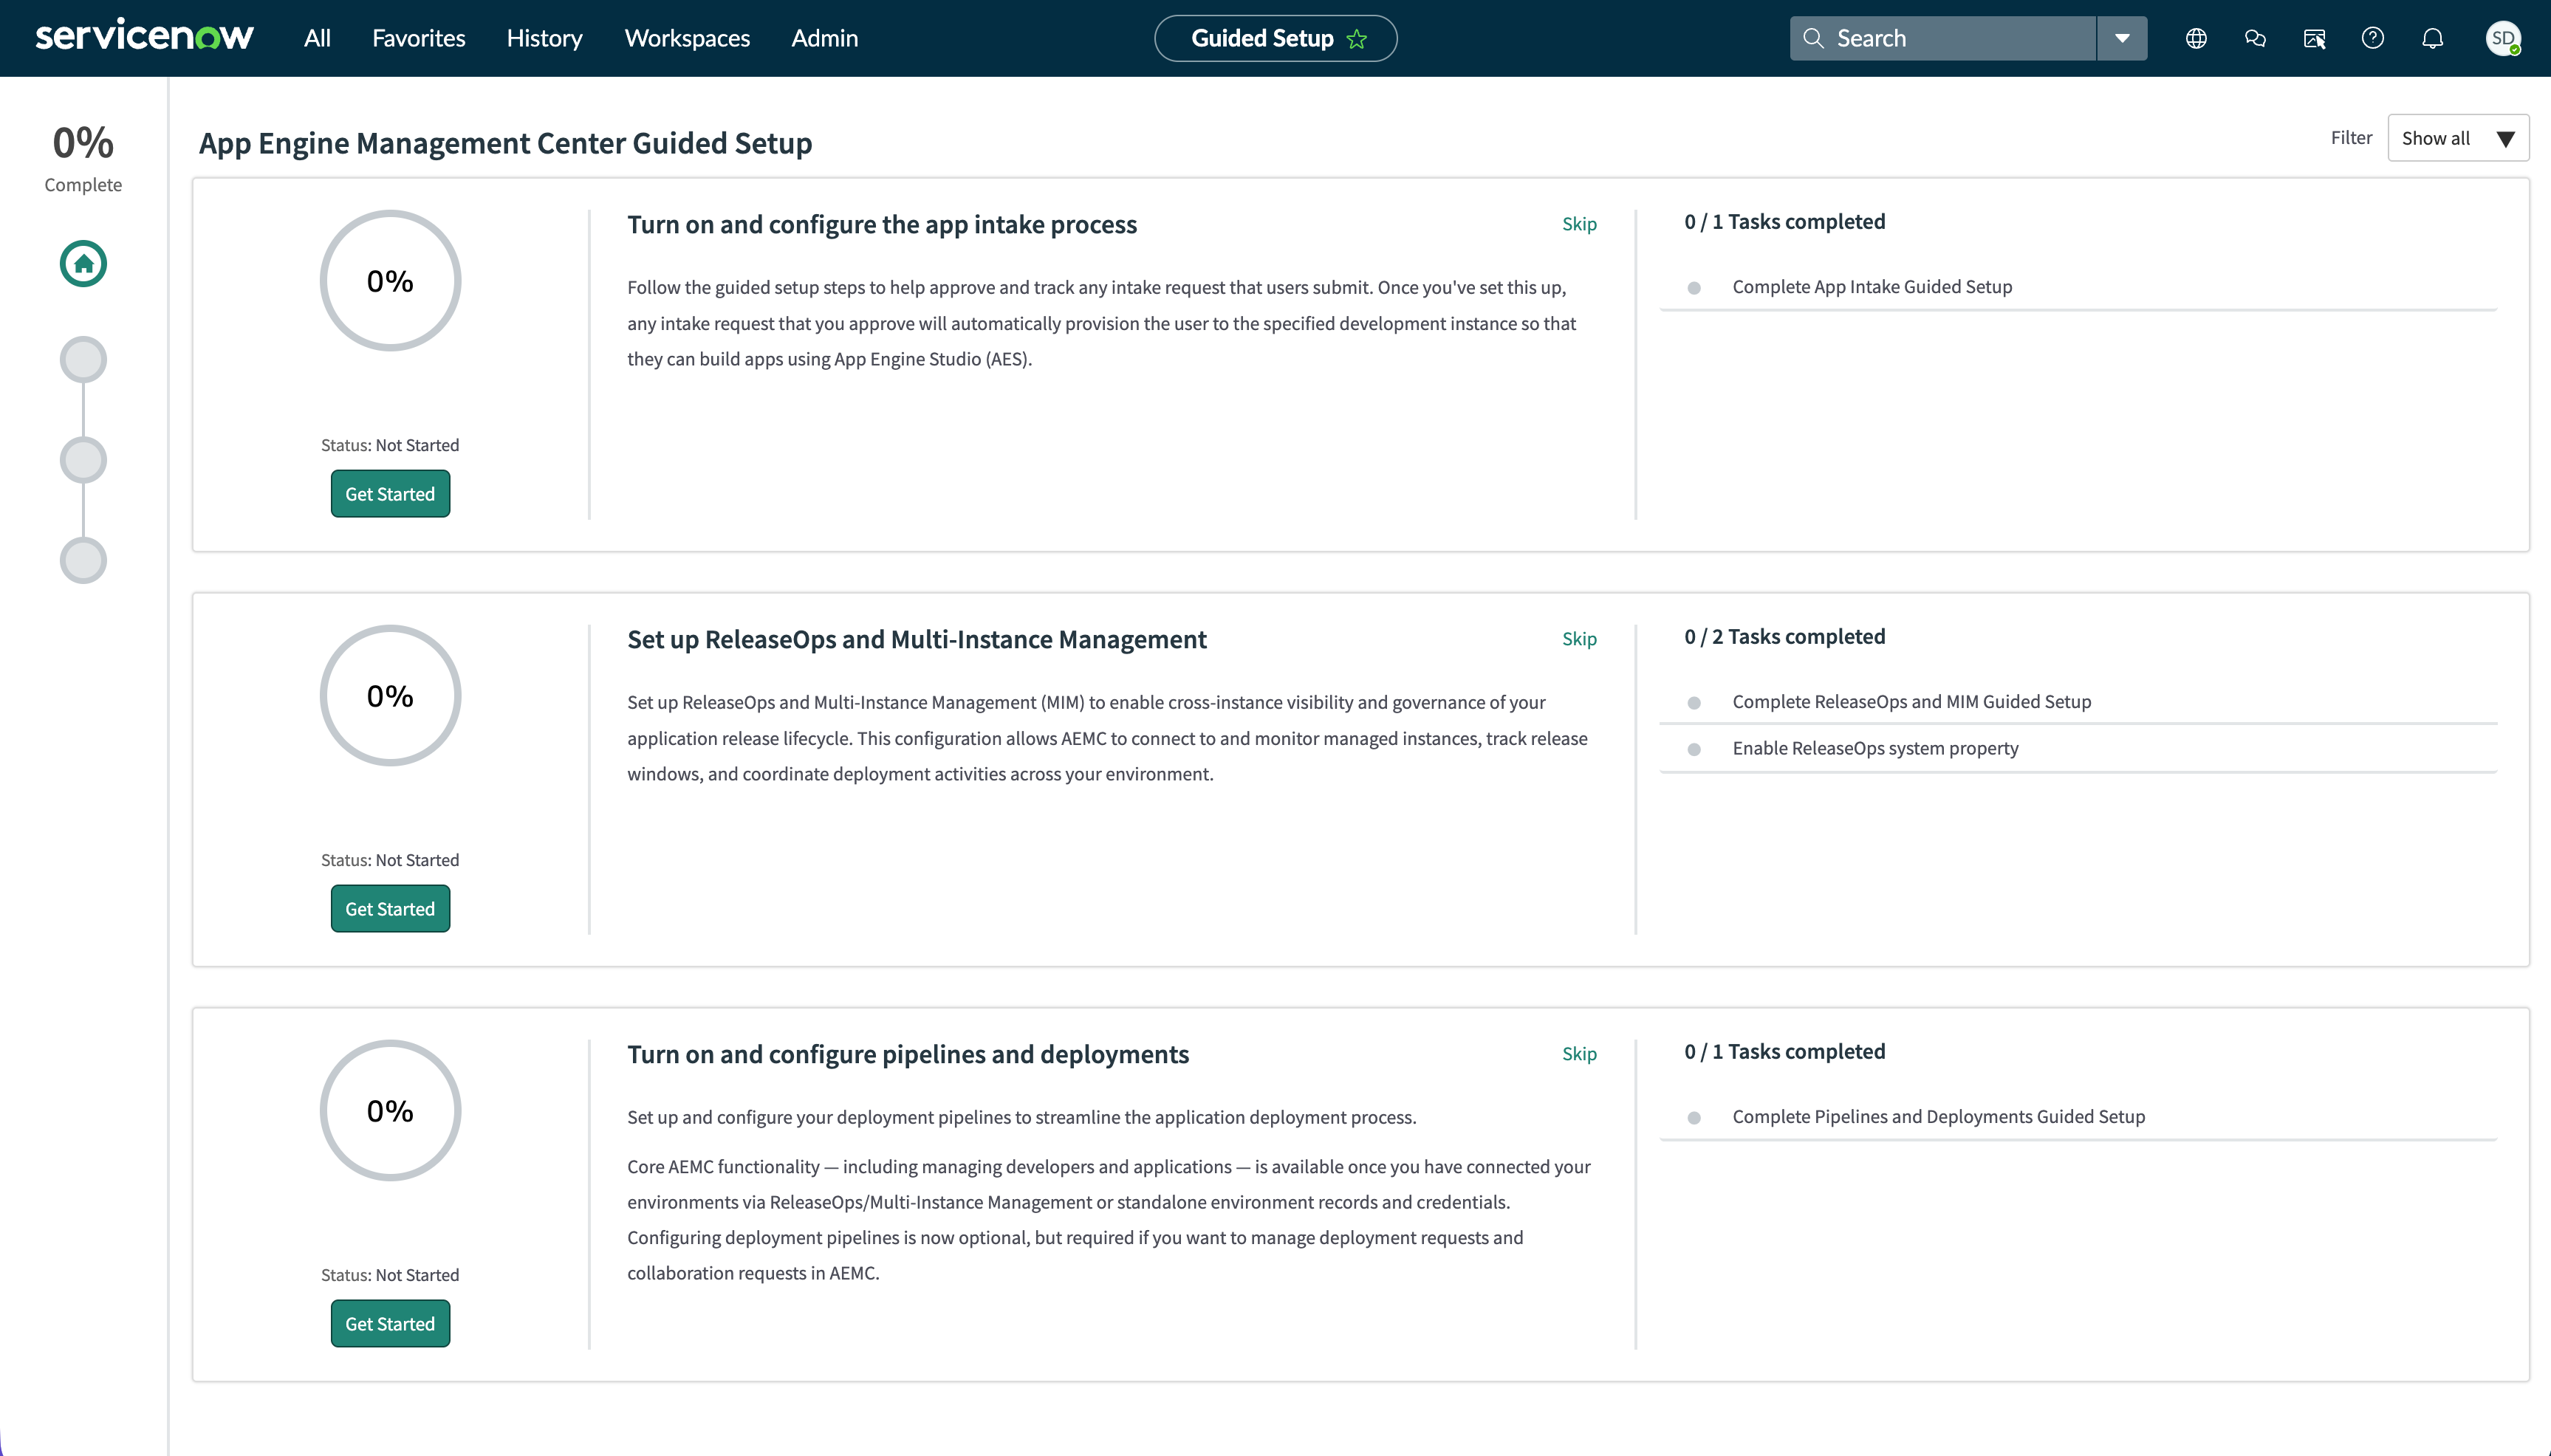2551x1456 pixels.
Task: Toggle the Guided Setup favorite star
Action: 1357,39
